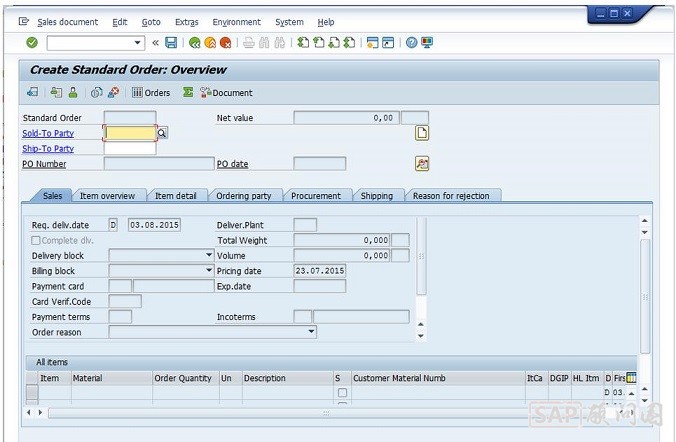Click the Display document flow icon
This screenshot has width=676, height=442.
[x=33, y=92]
